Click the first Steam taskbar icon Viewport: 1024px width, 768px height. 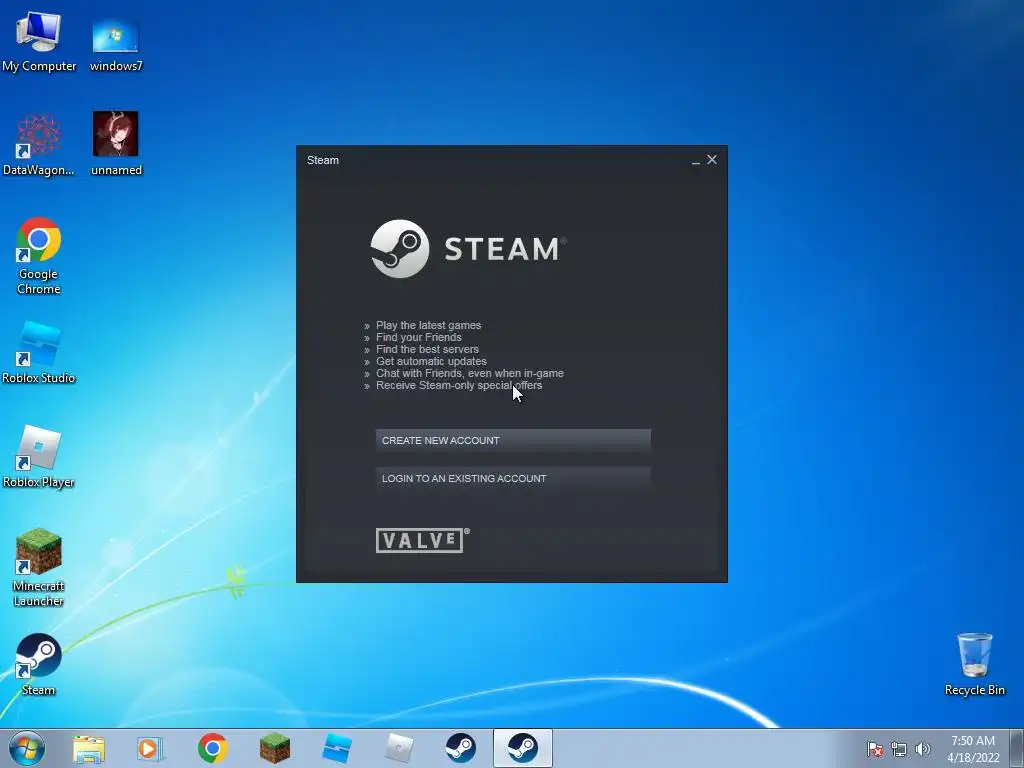tap(461, 748)
